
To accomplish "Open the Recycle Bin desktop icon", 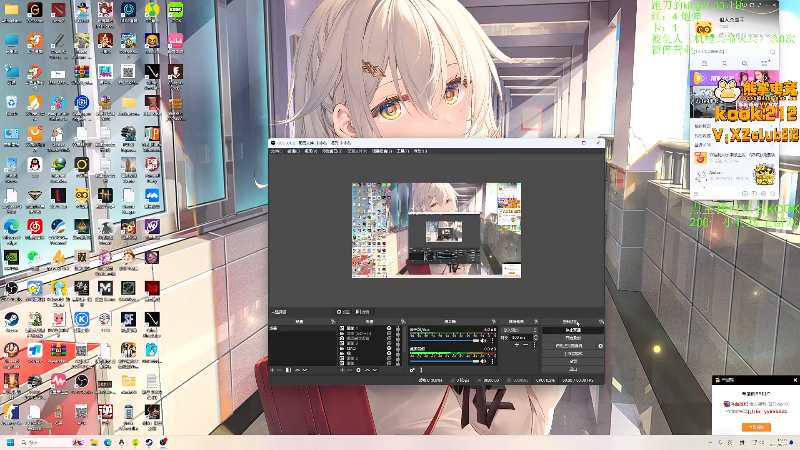I will (11, 105).
